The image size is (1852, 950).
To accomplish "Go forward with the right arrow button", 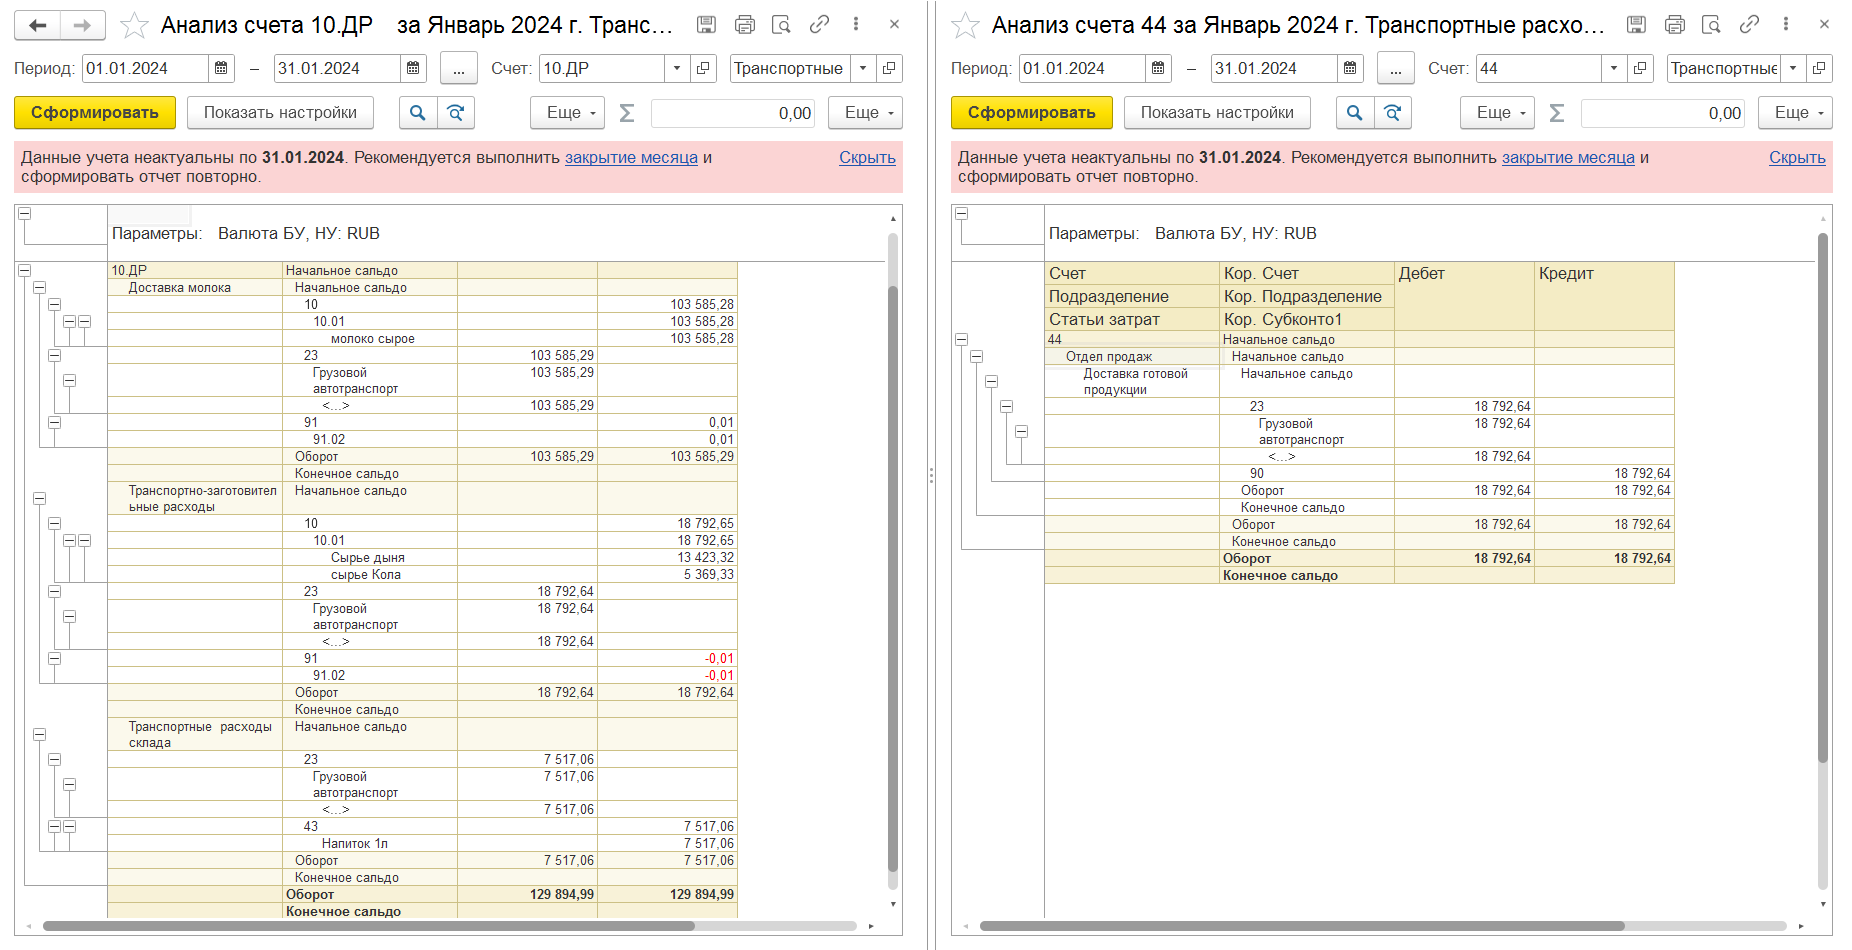I will click(x=83, y=25).
